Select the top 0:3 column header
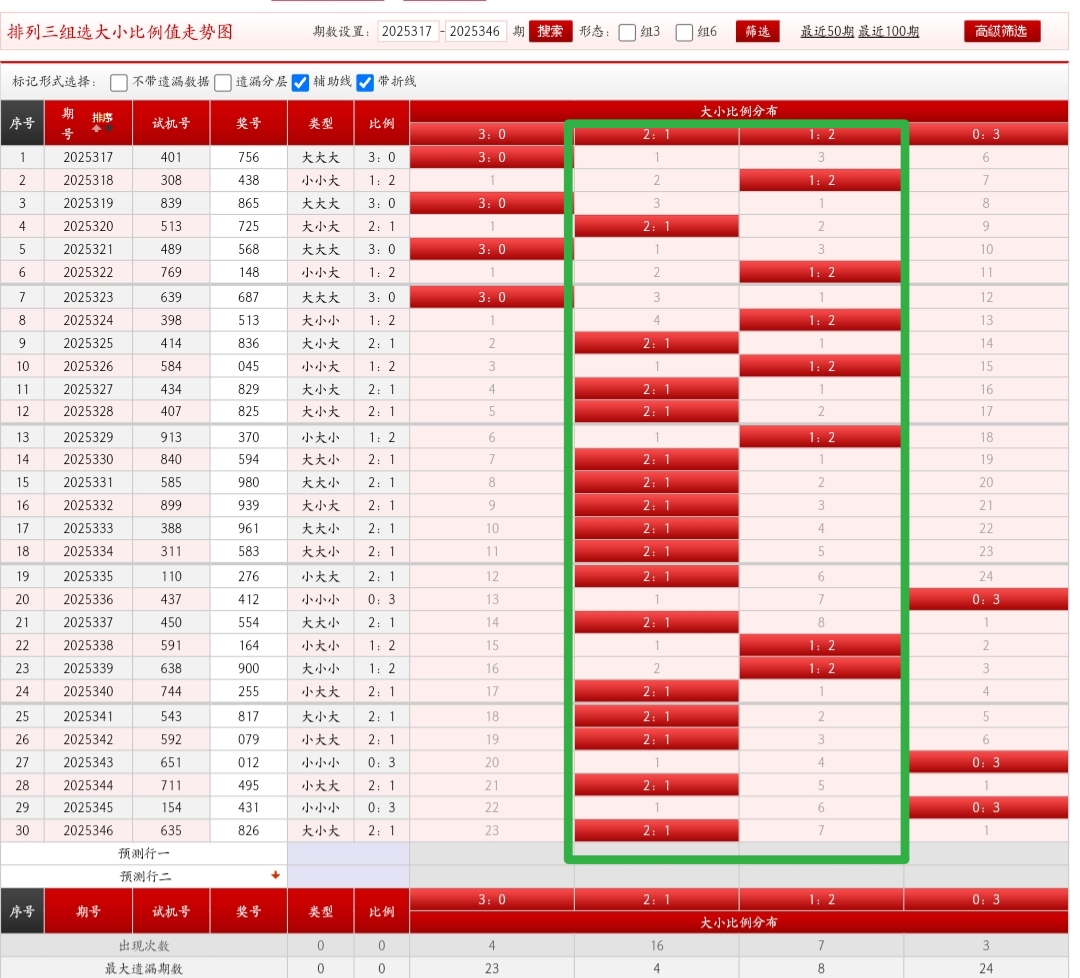The width and height of the screenshot is (1080, 978). [985, 134]
